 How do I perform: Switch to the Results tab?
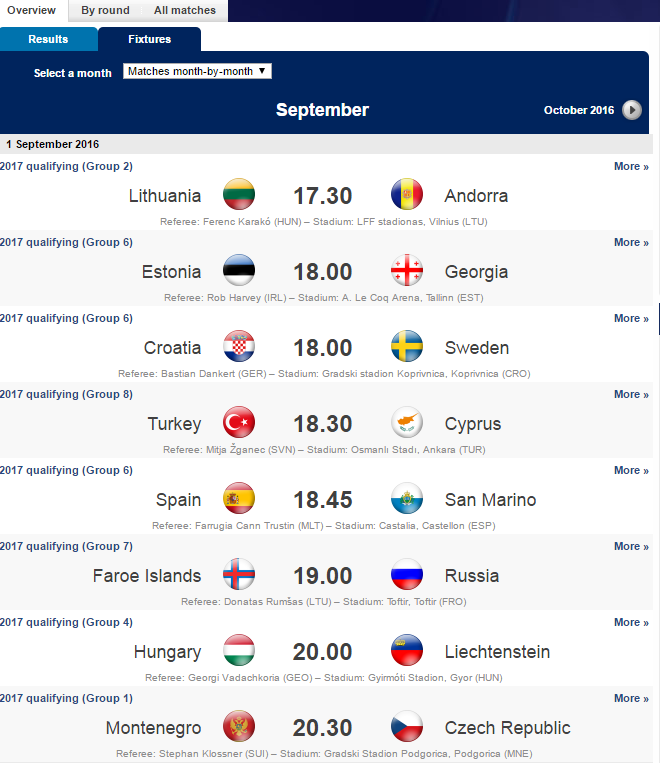48,40
